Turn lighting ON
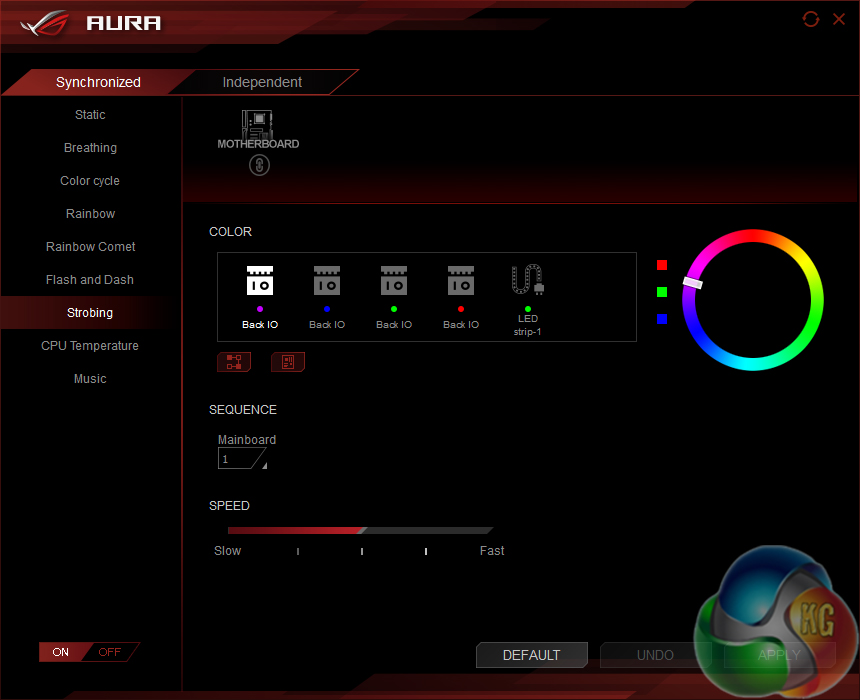This screenshot has width=860, height=700. pos(61,652)
